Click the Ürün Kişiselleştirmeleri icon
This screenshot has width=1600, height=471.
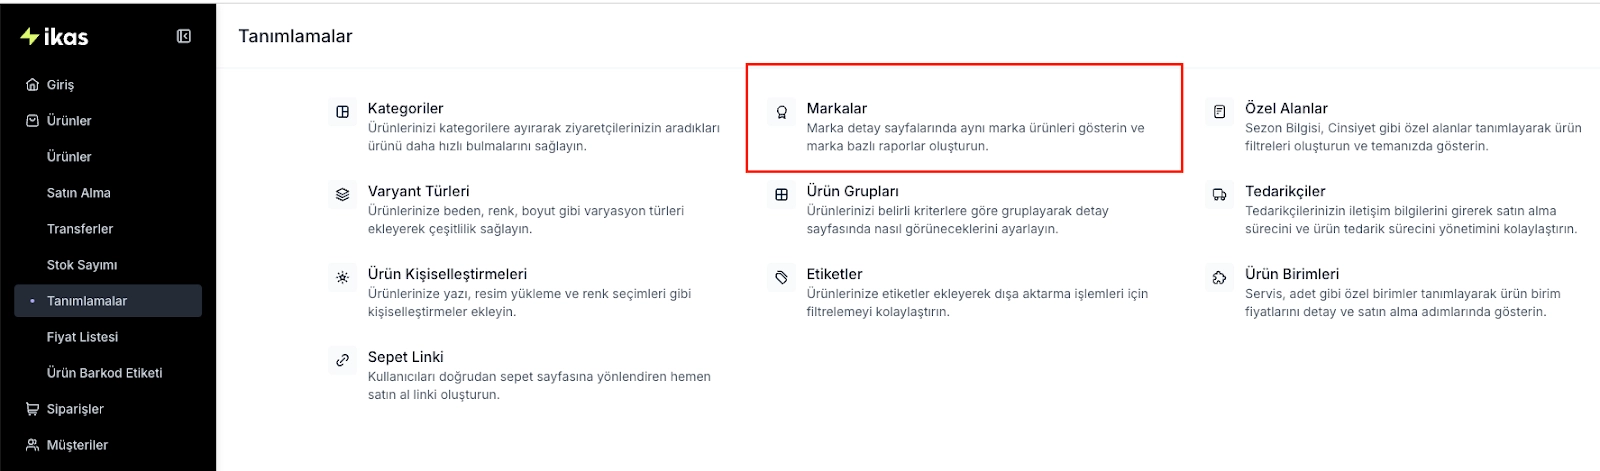343,278
